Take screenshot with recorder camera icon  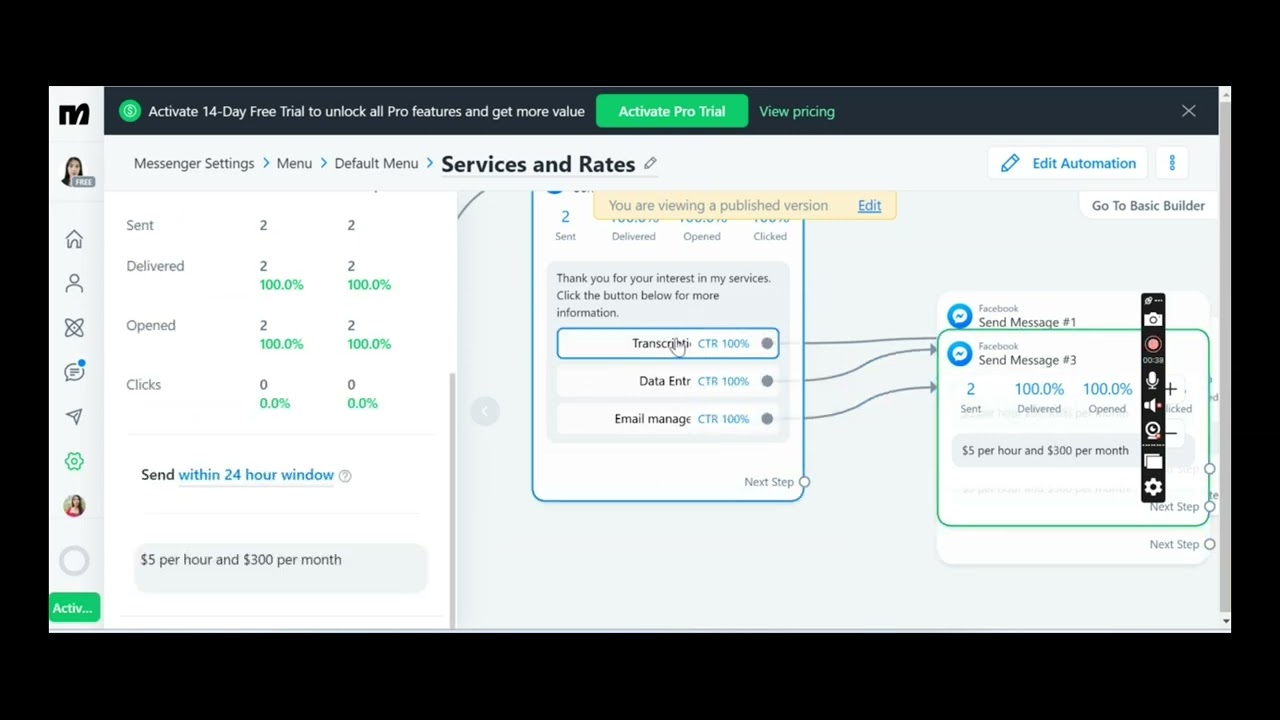(1153, 320)
